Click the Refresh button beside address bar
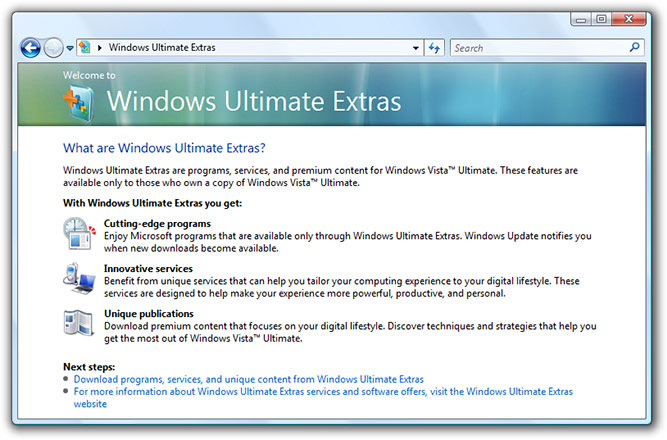 434,48
